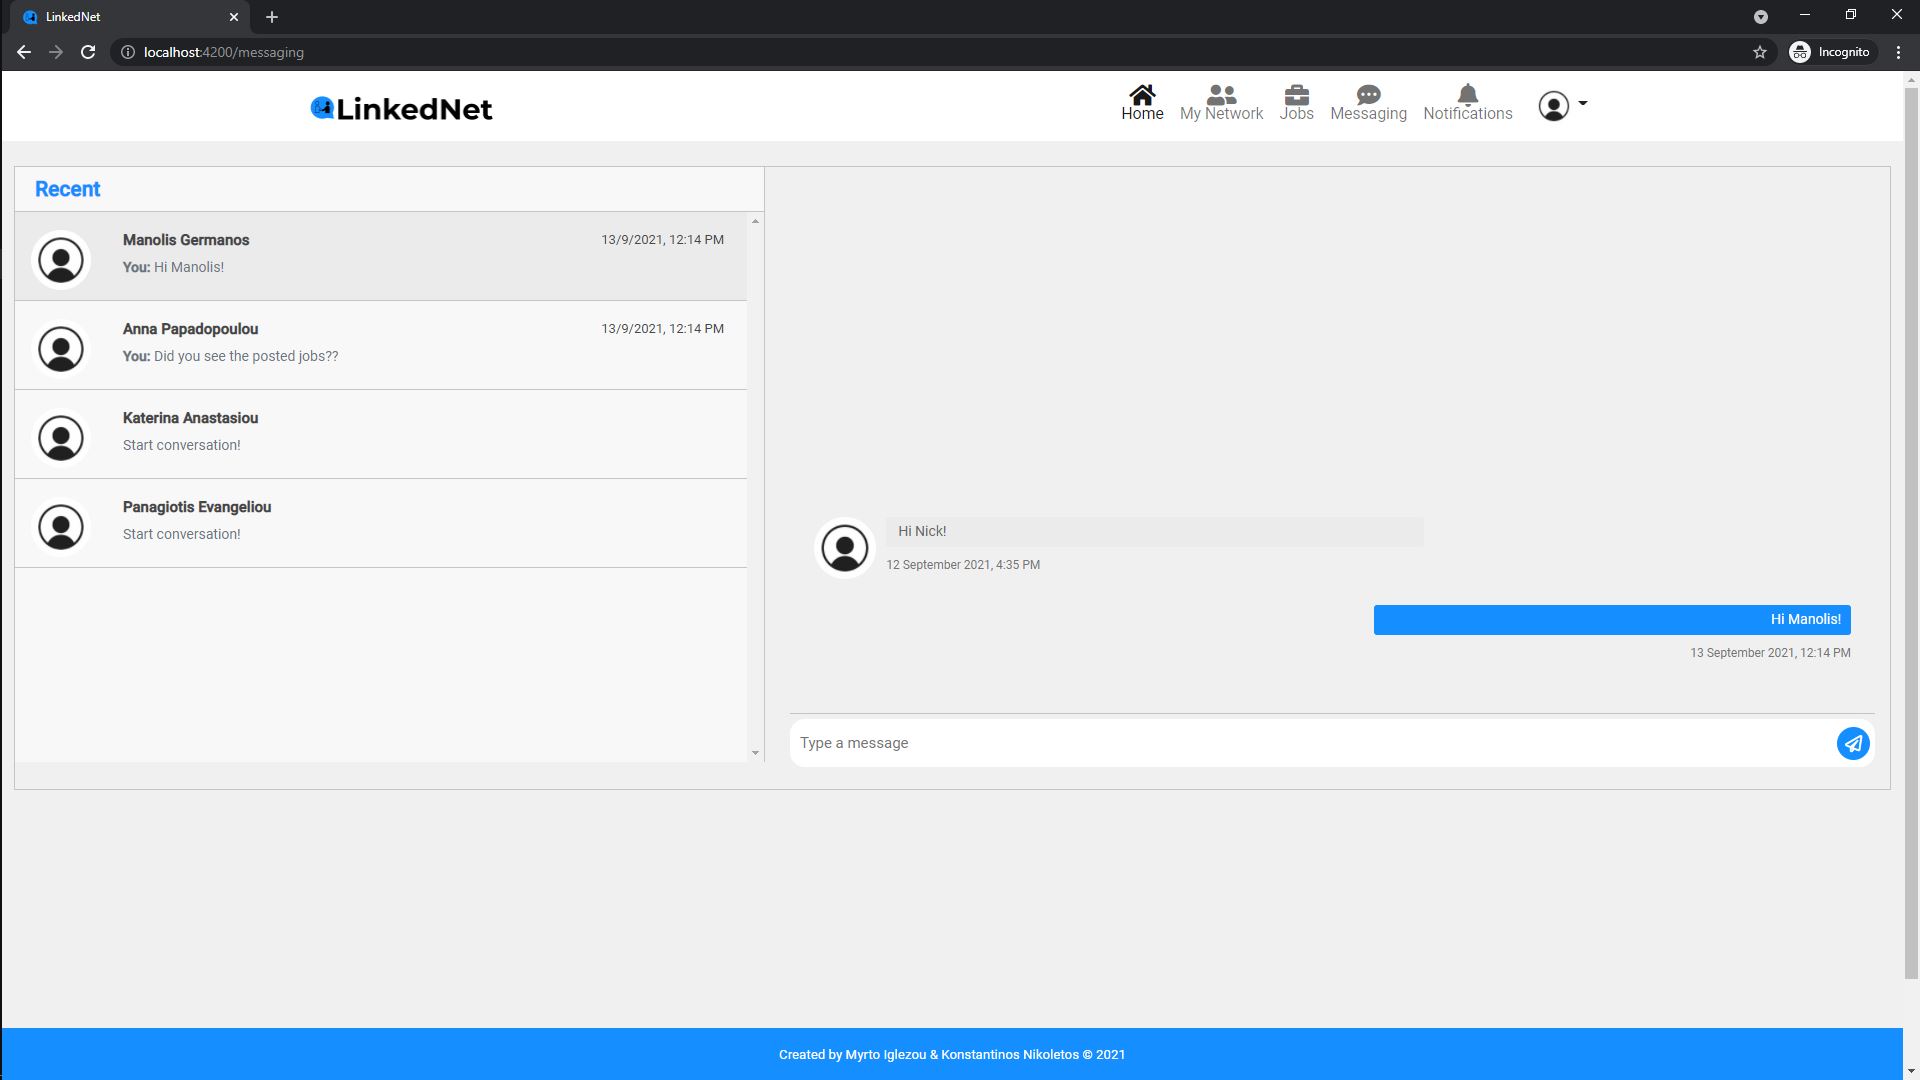
Task: Click the Type a message field
Action: point(1310,743)
